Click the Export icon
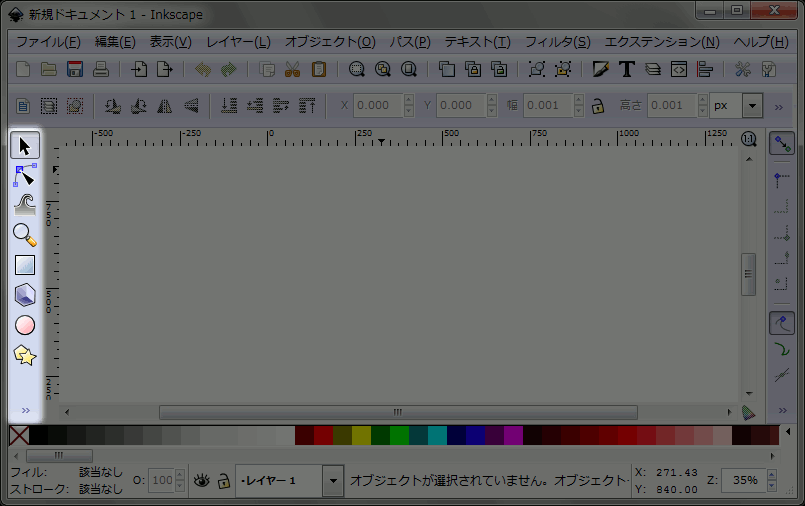 (165, 69)
